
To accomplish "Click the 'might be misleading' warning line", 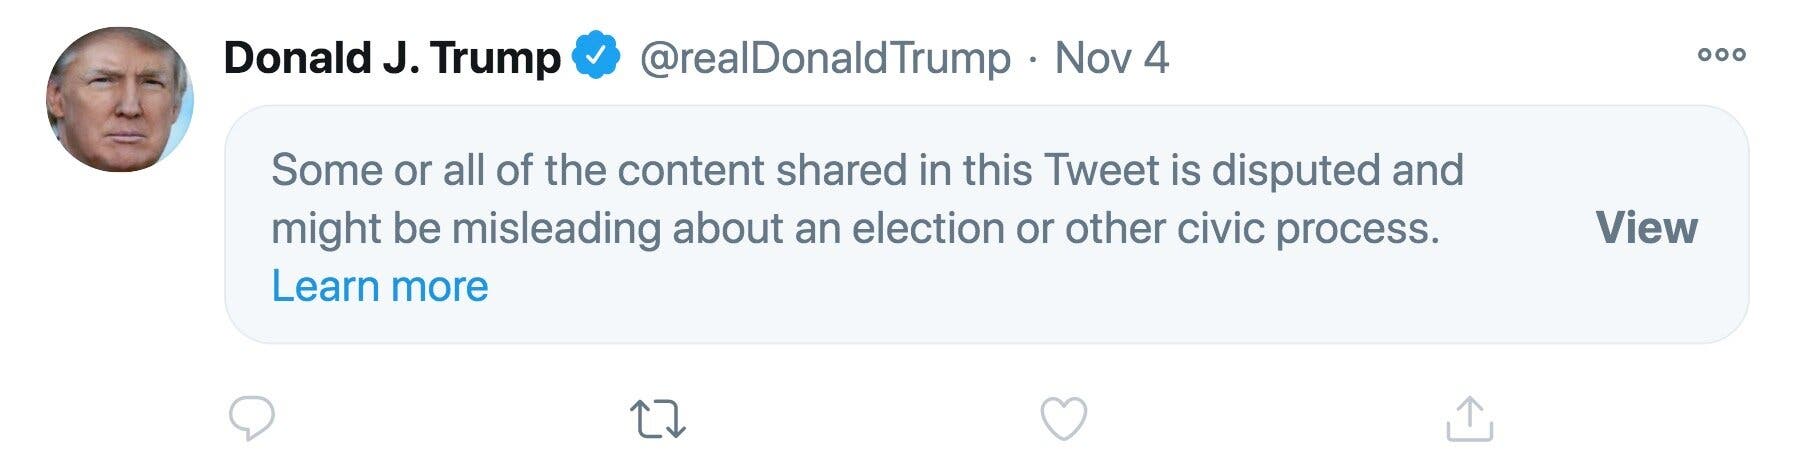I will tap(855, 229).
